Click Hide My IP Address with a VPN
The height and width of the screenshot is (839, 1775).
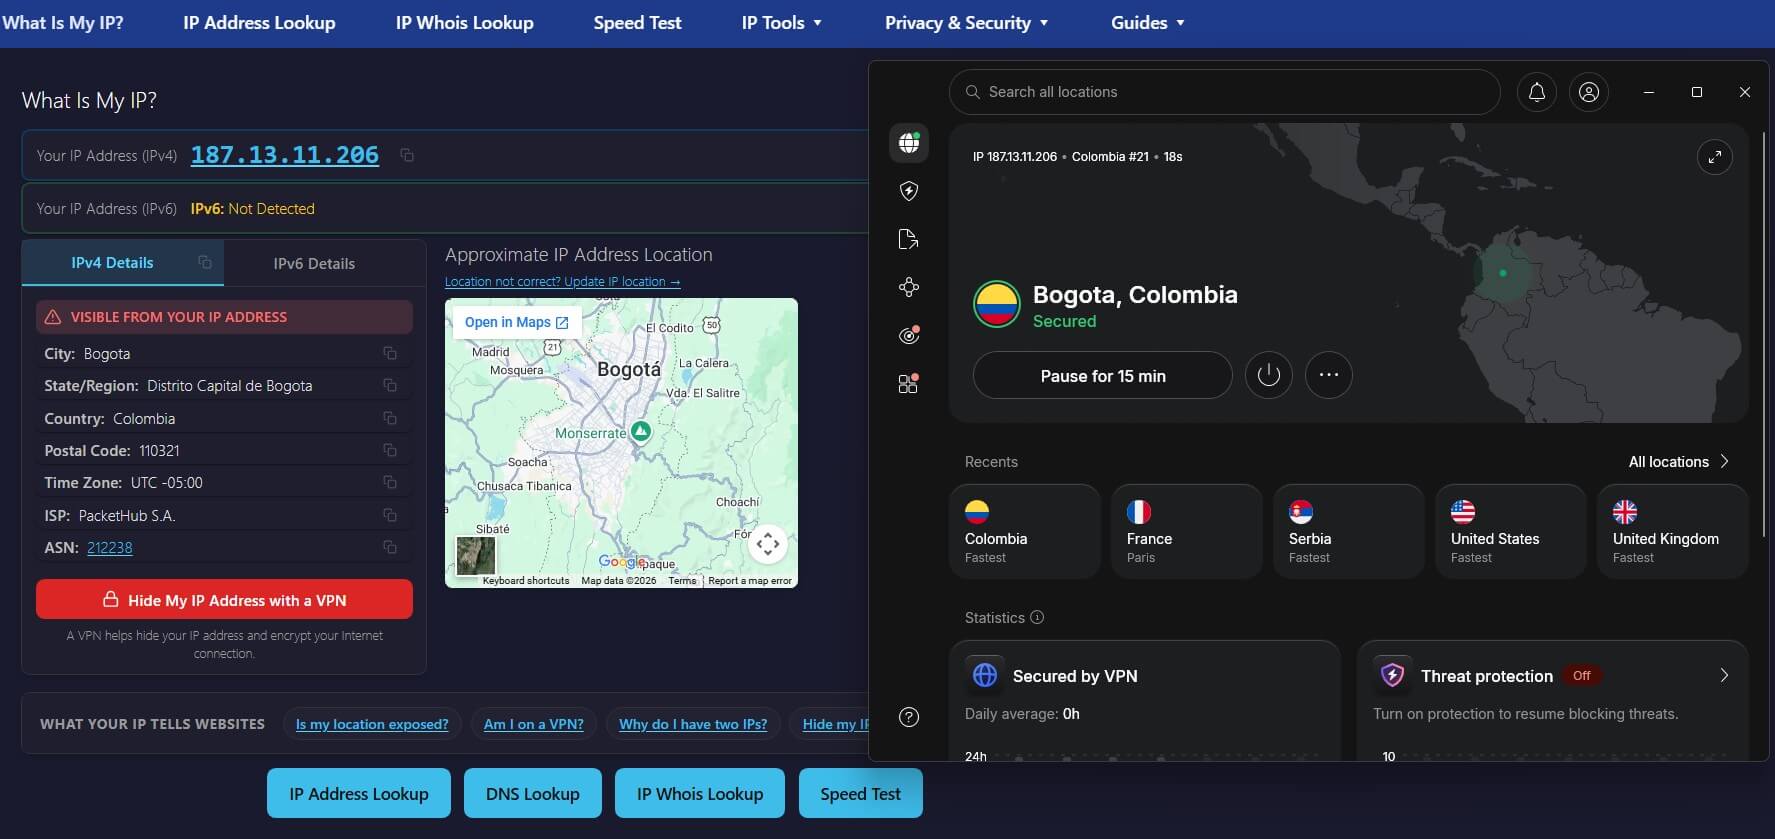(x=224, y=600)
